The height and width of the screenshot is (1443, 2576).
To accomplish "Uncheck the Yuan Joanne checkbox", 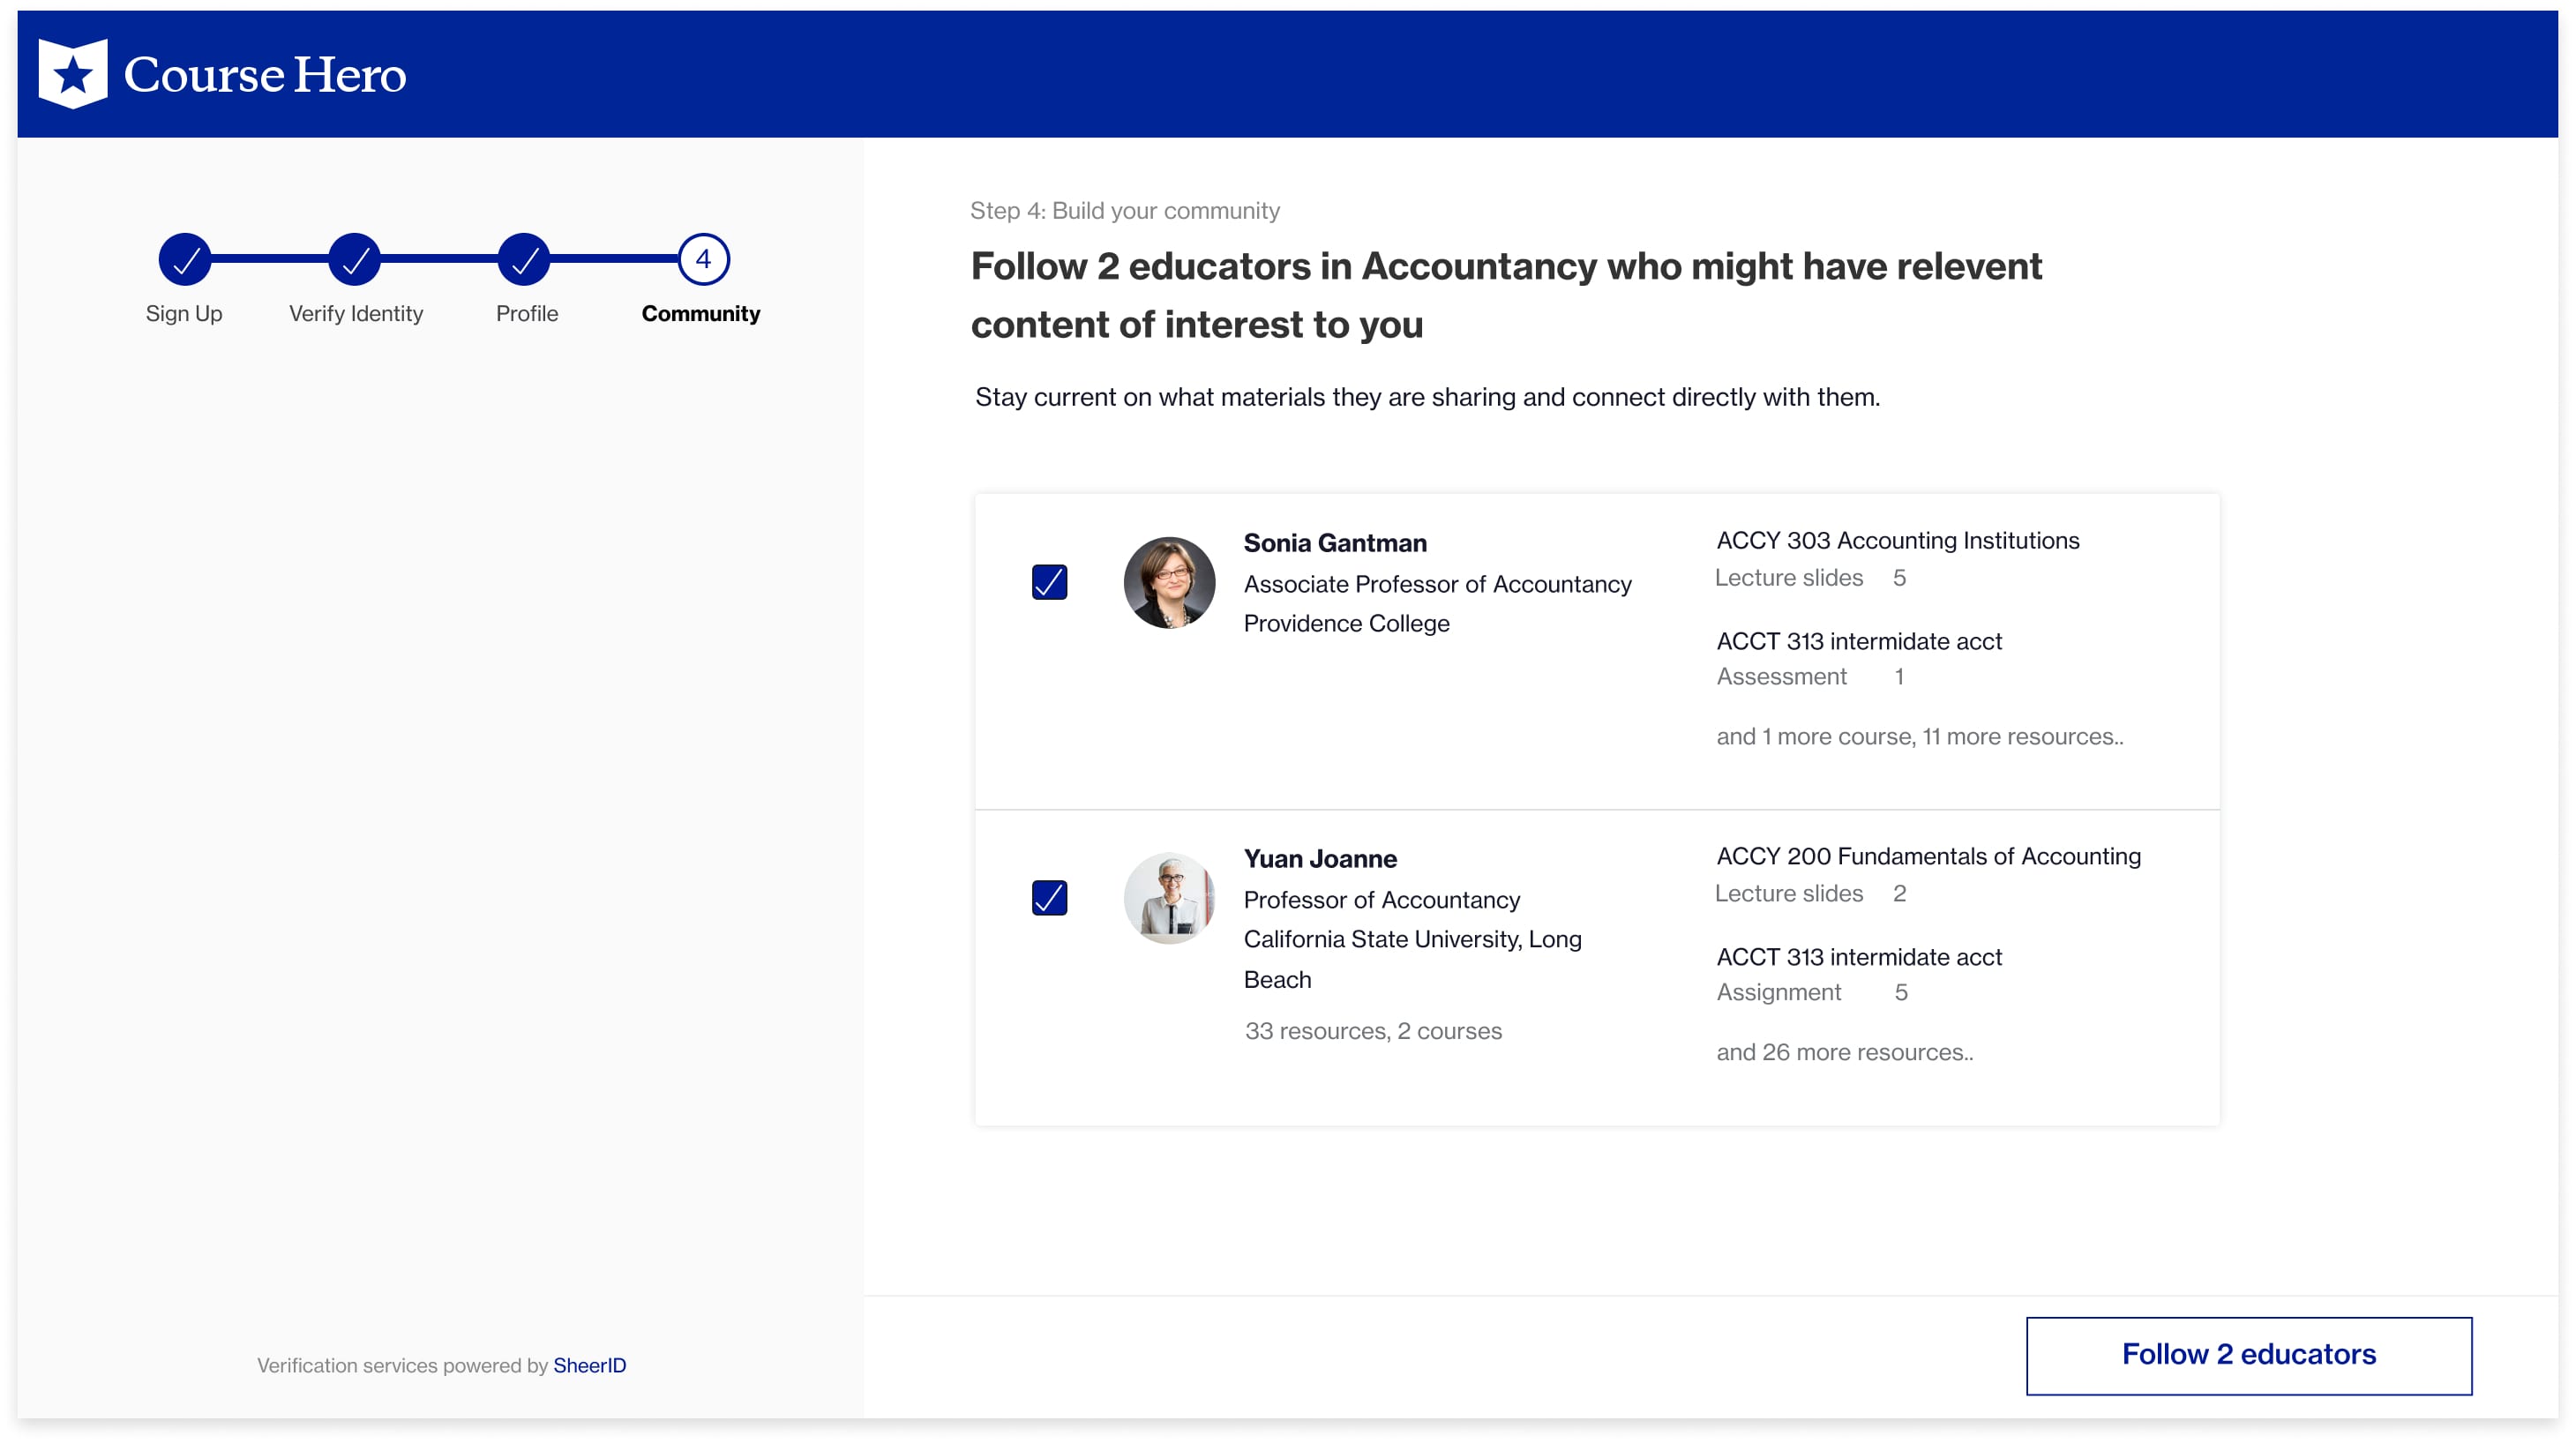I will [1049, 898].
